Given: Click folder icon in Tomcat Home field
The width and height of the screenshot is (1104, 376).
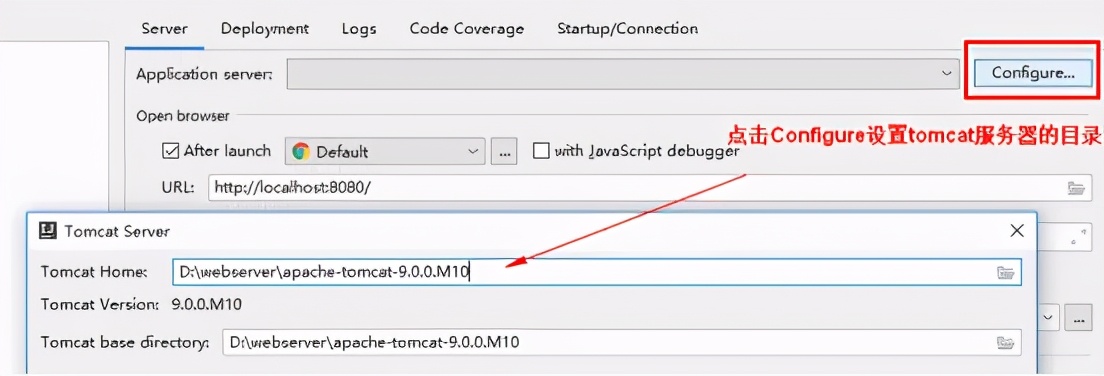Looking at the screenshot, I should [x=1005, y=272].
